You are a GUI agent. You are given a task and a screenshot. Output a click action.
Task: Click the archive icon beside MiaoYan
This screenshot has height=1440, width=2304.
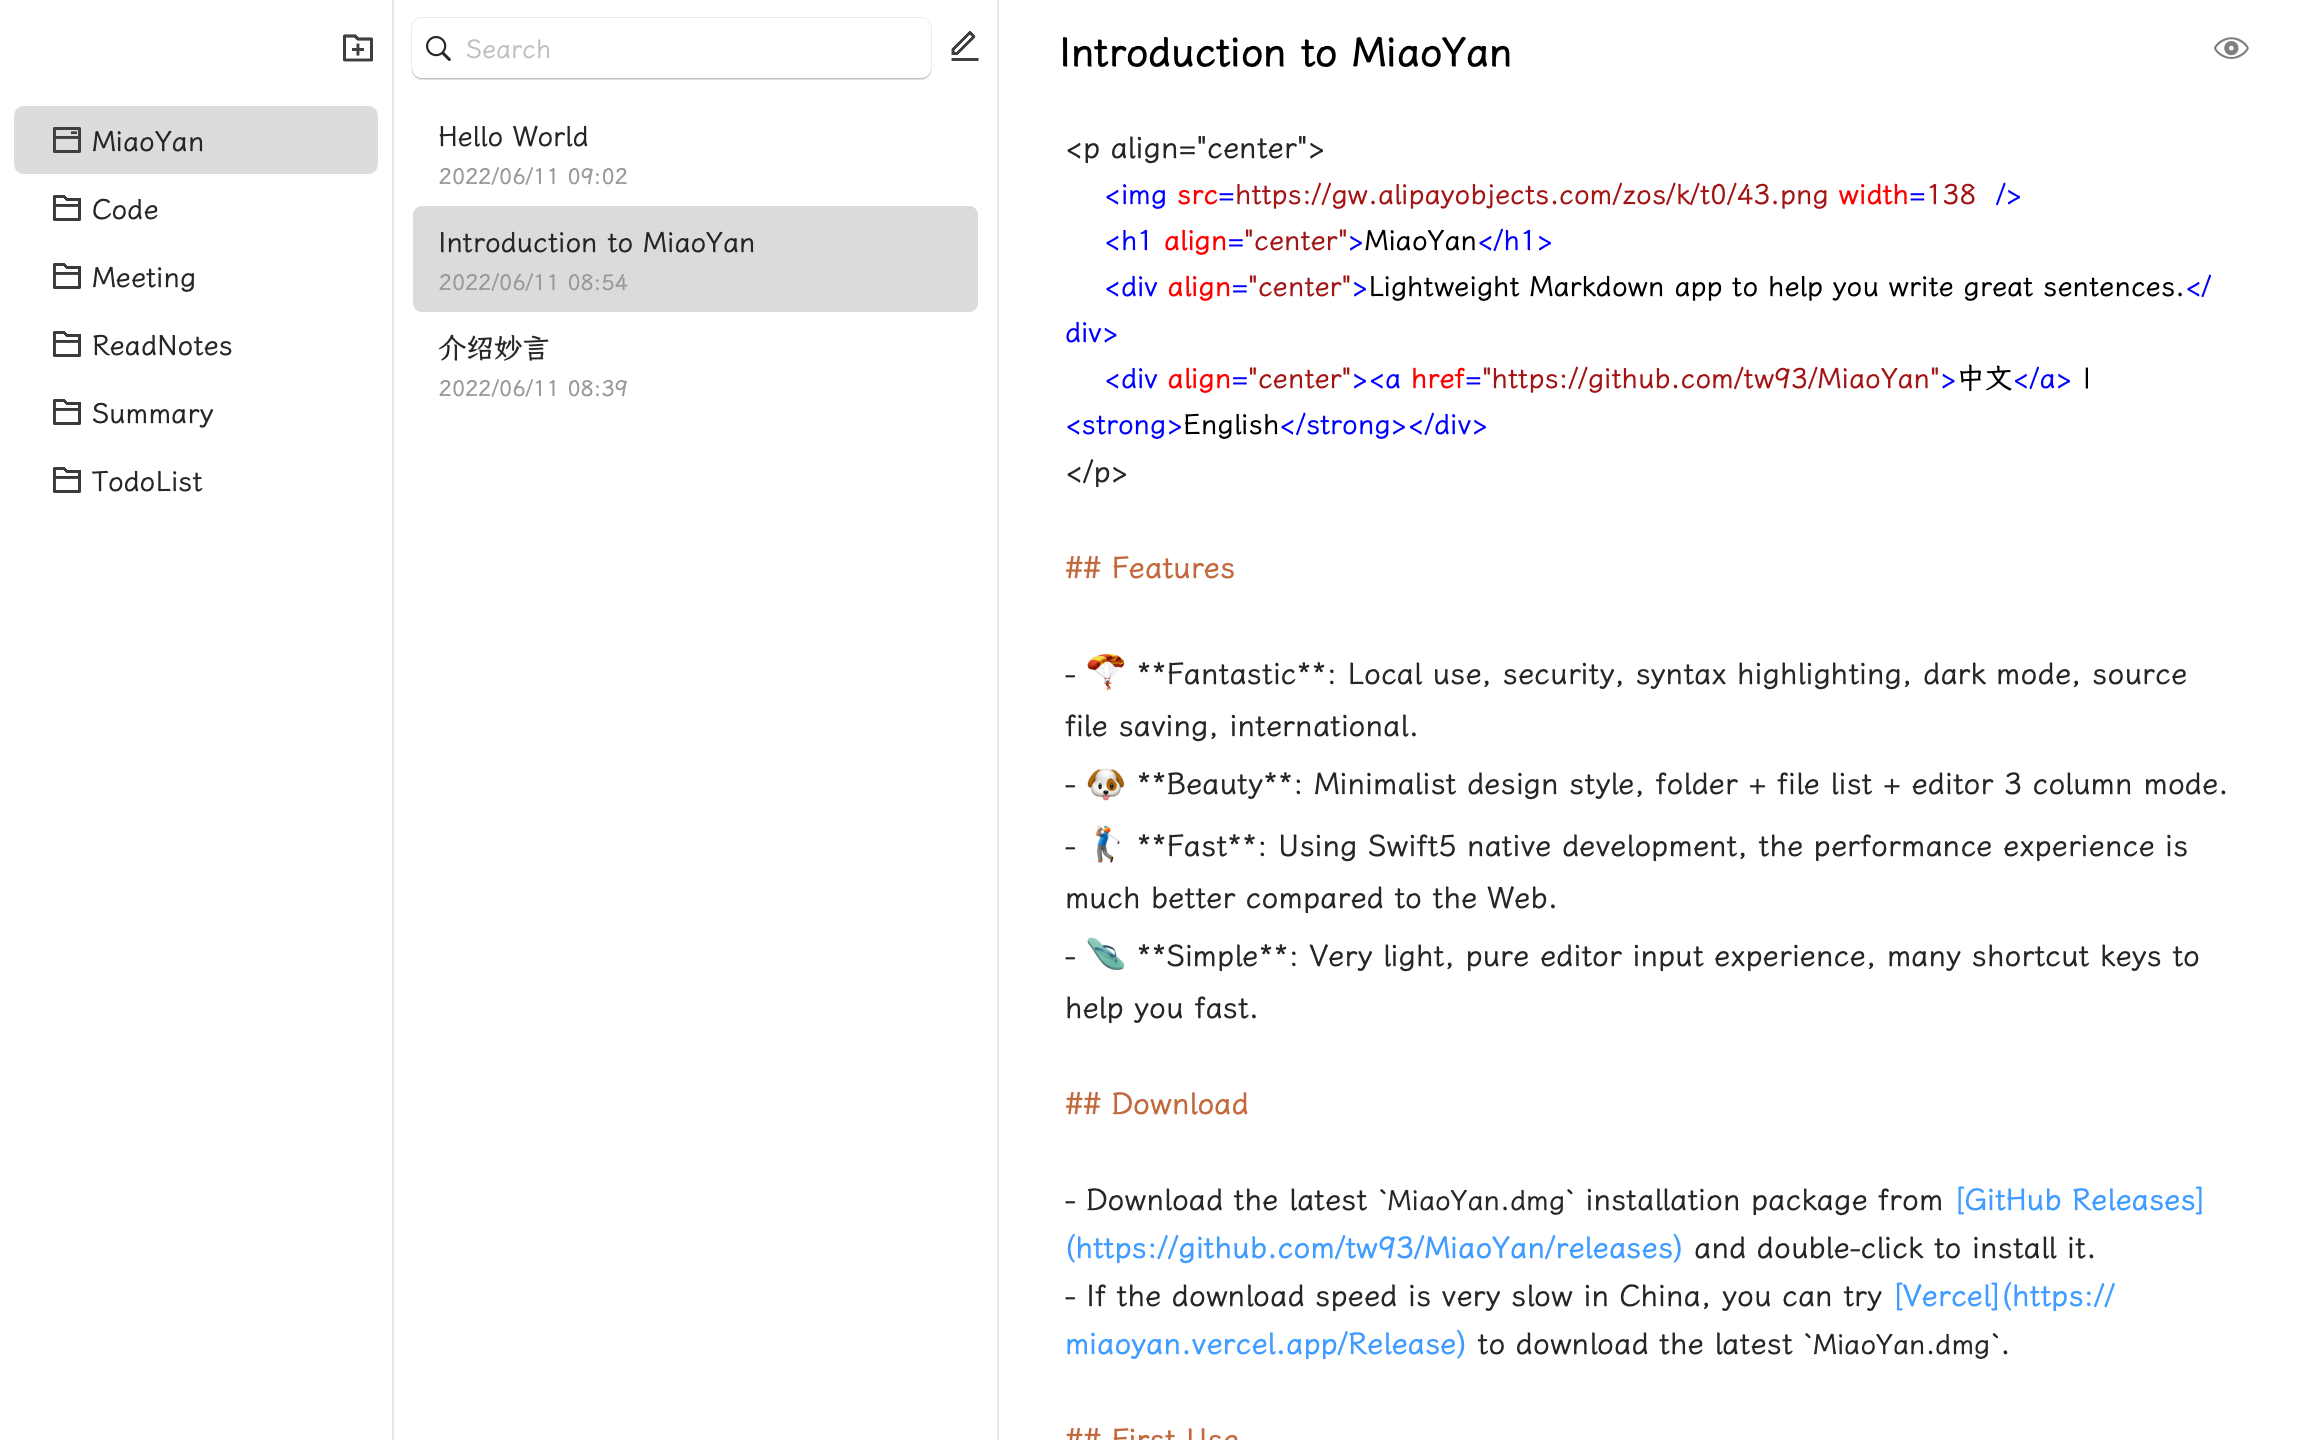tap(67, 140)
